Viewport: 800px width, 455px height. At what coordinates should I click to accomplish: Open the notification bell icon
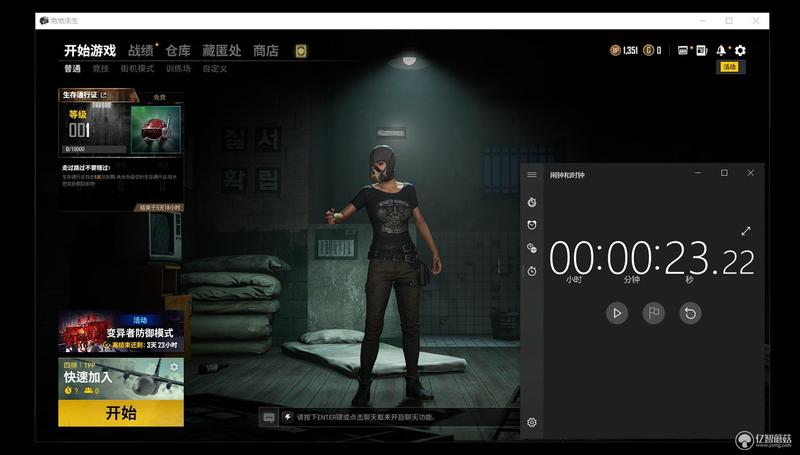pos(721,50)
